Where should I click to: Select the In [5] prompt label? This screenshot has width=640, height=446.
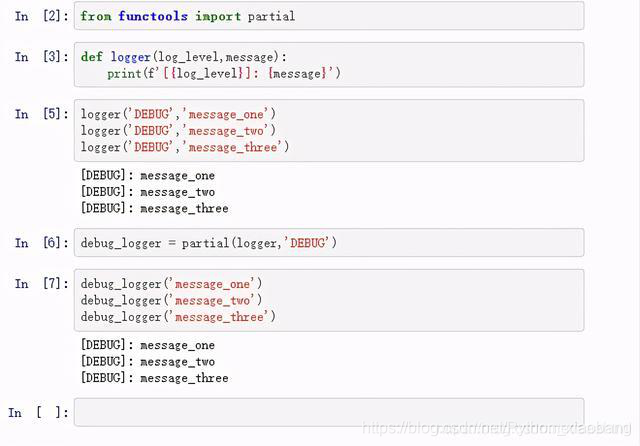pos(42,113)
